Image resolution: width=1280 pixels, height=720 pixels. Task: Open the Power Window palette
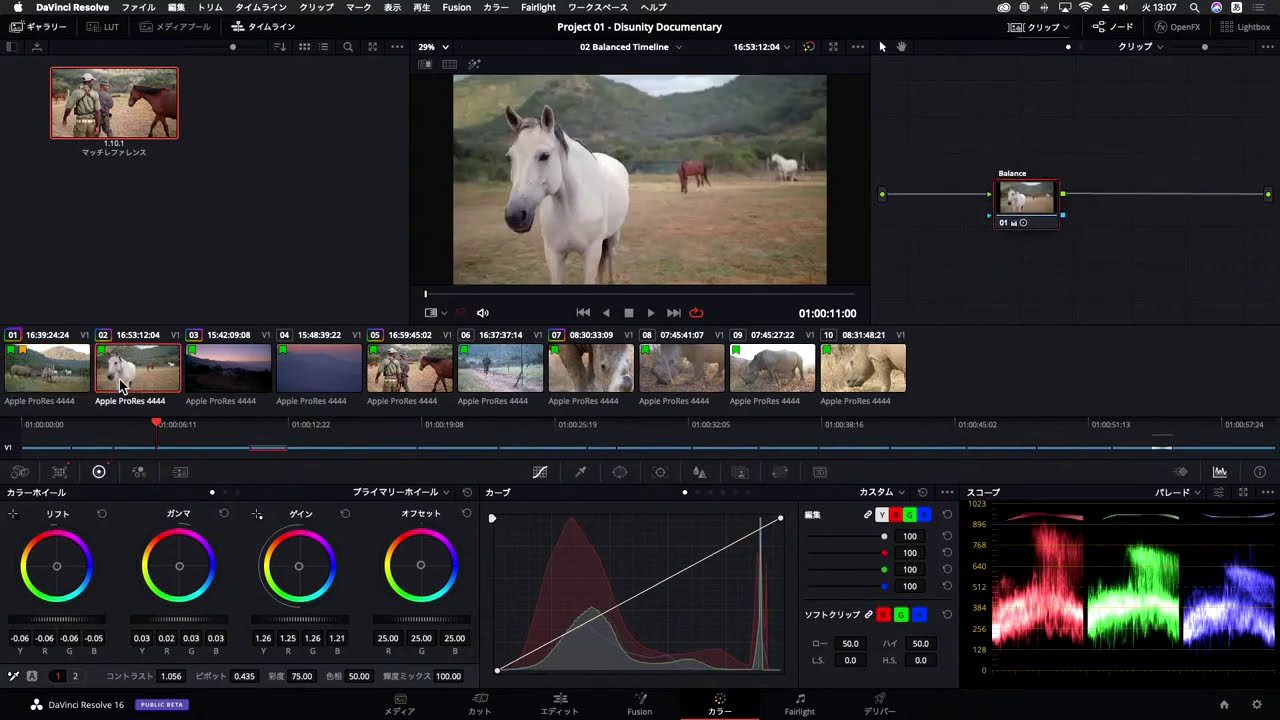click(620, 472)
